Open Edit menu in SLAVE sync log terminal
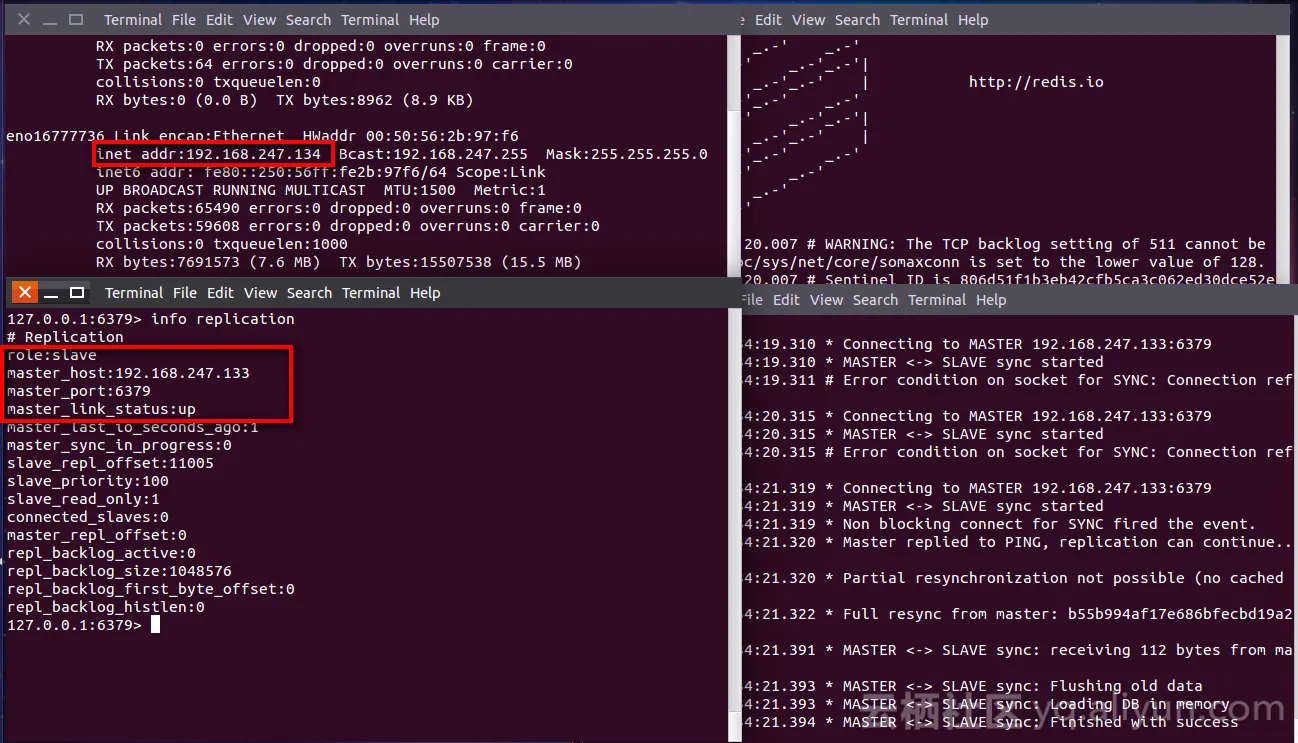Viewport: 1298px width, 743px height. (x=787, y=300)
